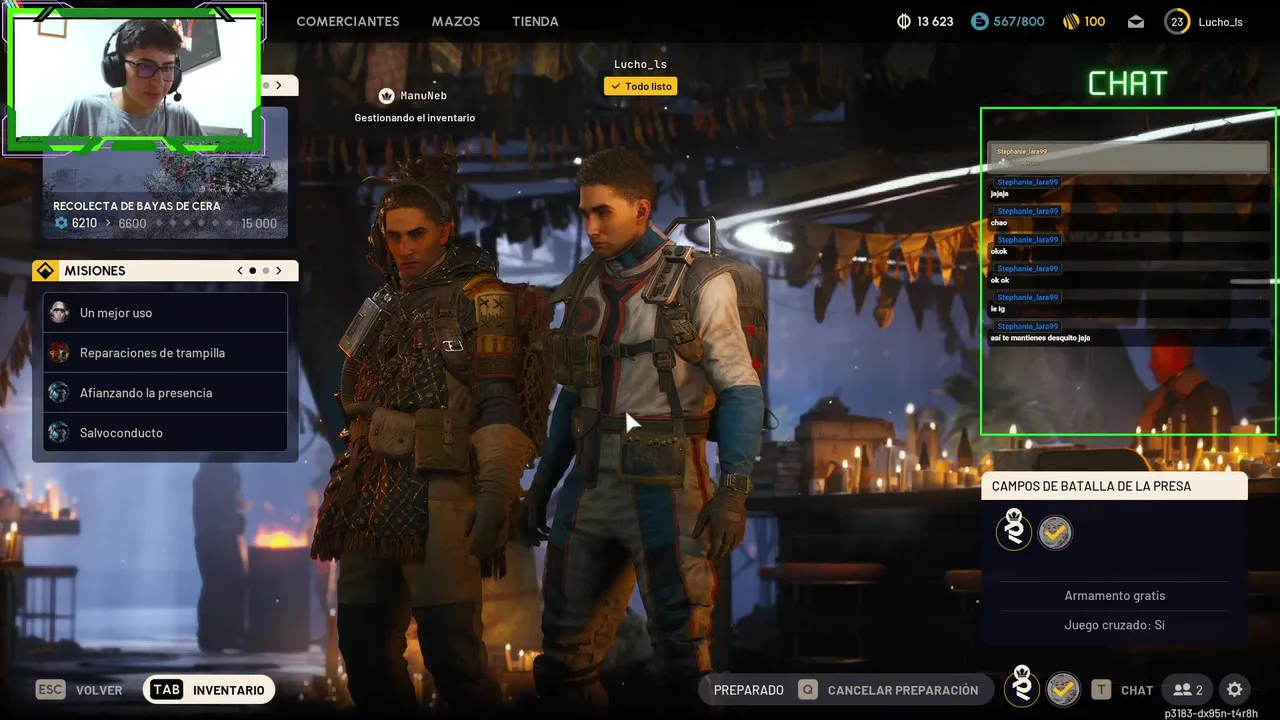
Task: Click the Gestionando el inventario status text
Action: [x=415, y=118]
